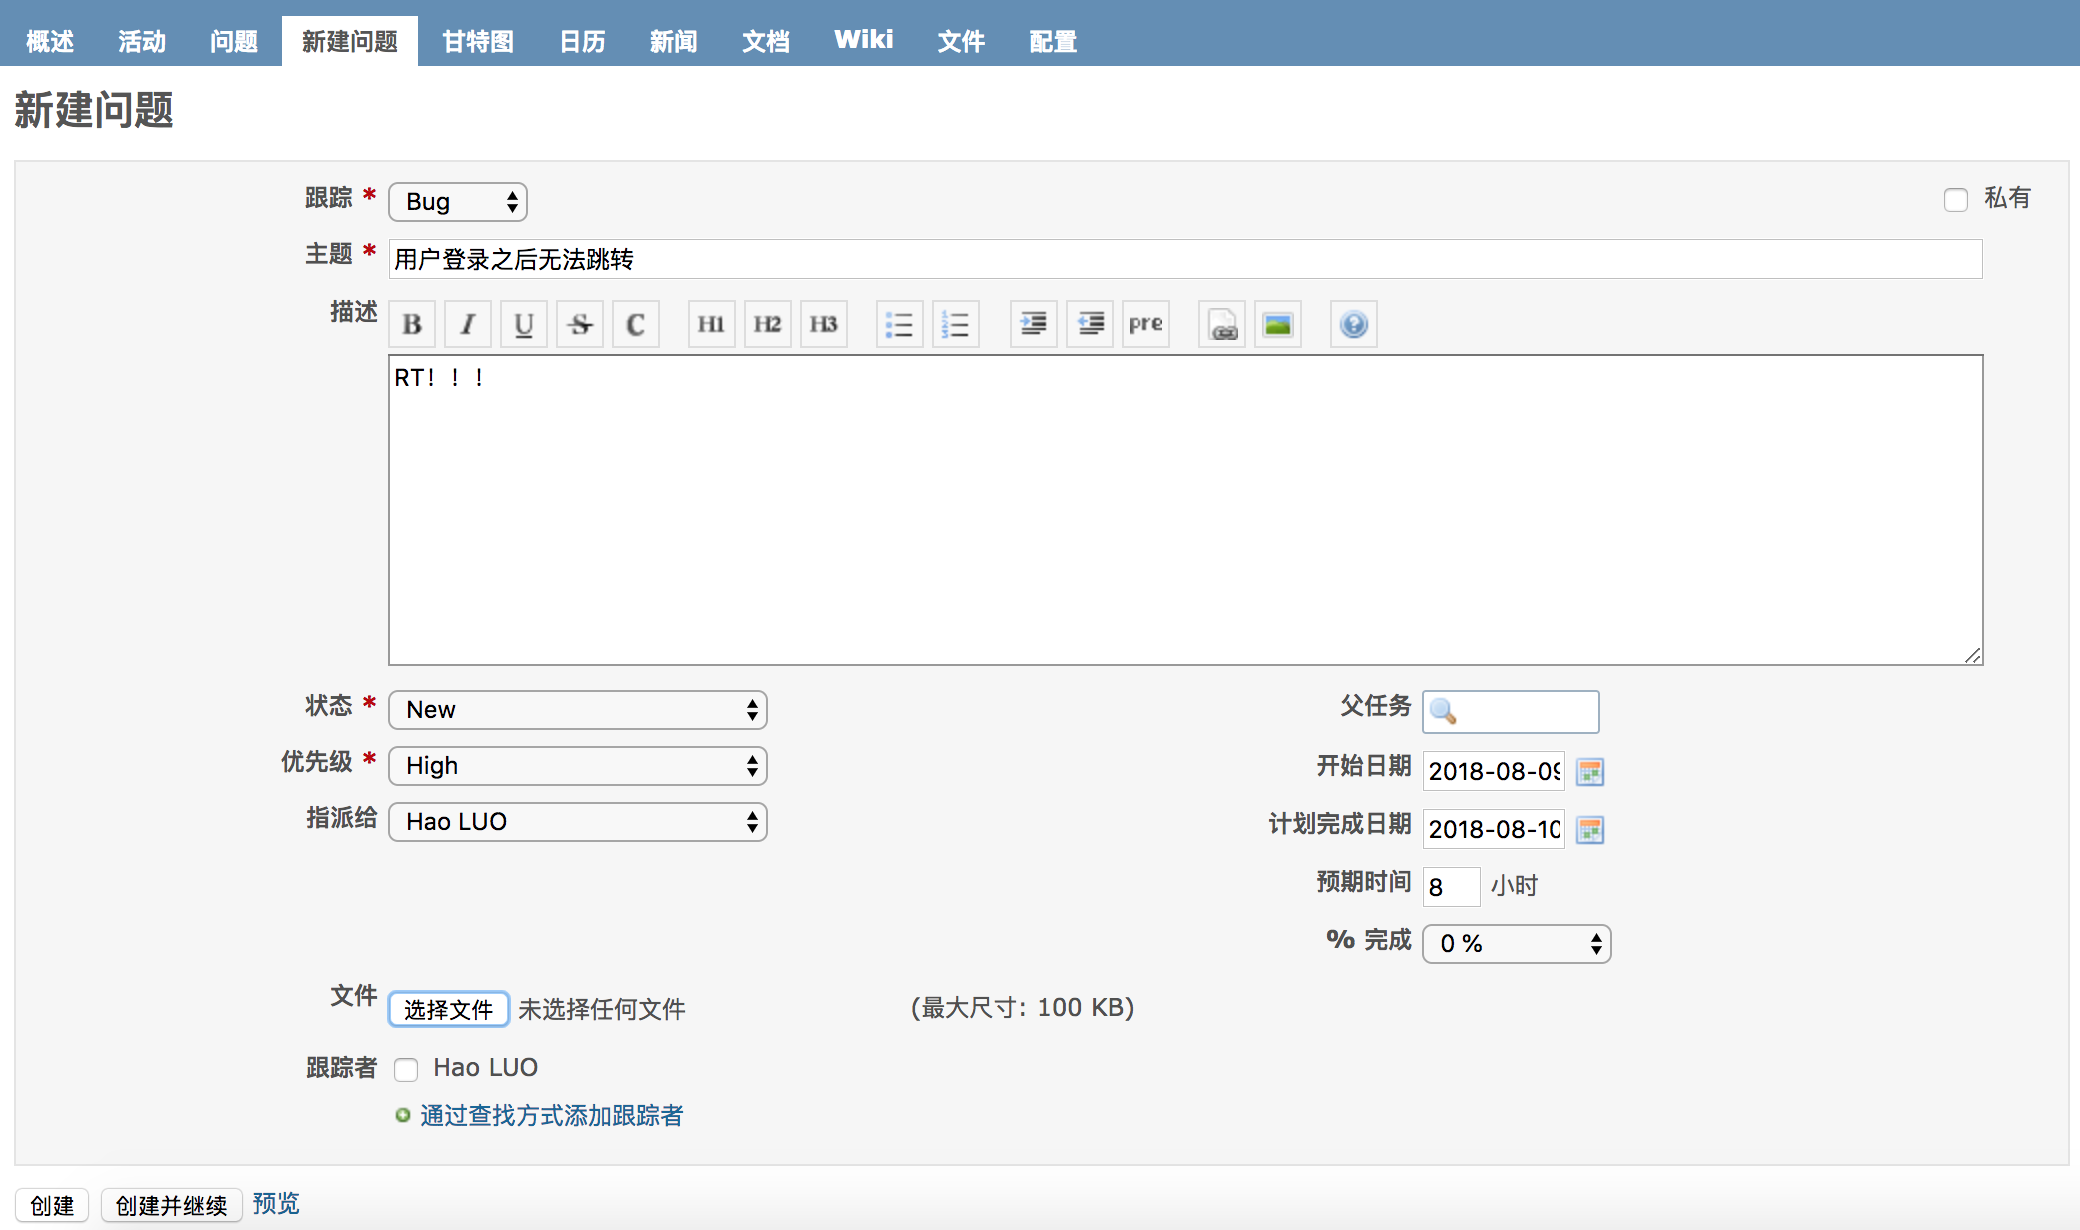
Task: Expand the % 完成 0% dropdown
Action: click(1515, 943)
